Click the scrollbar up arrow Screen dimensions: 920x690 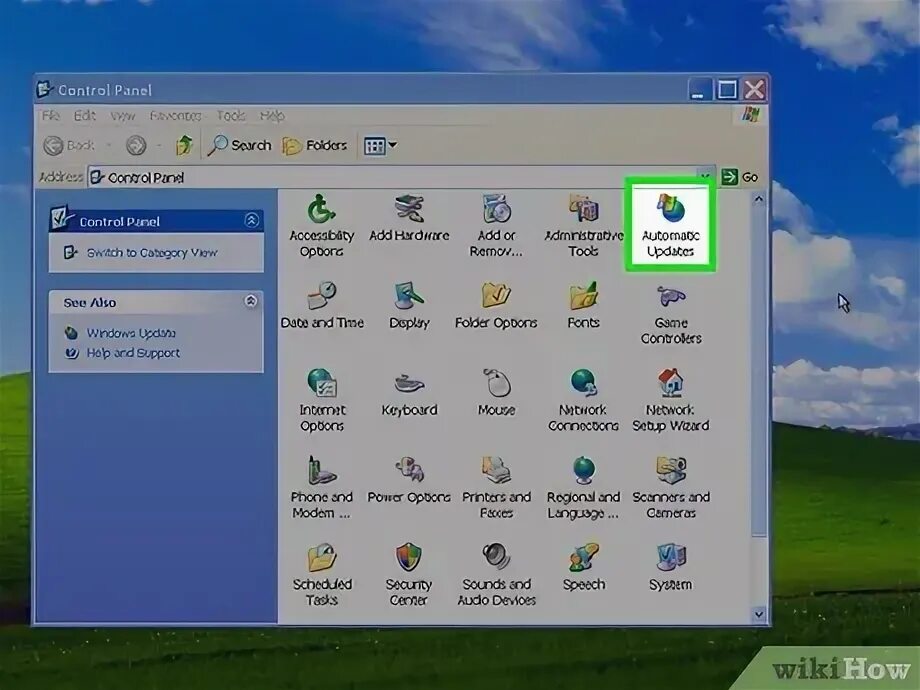759,199
